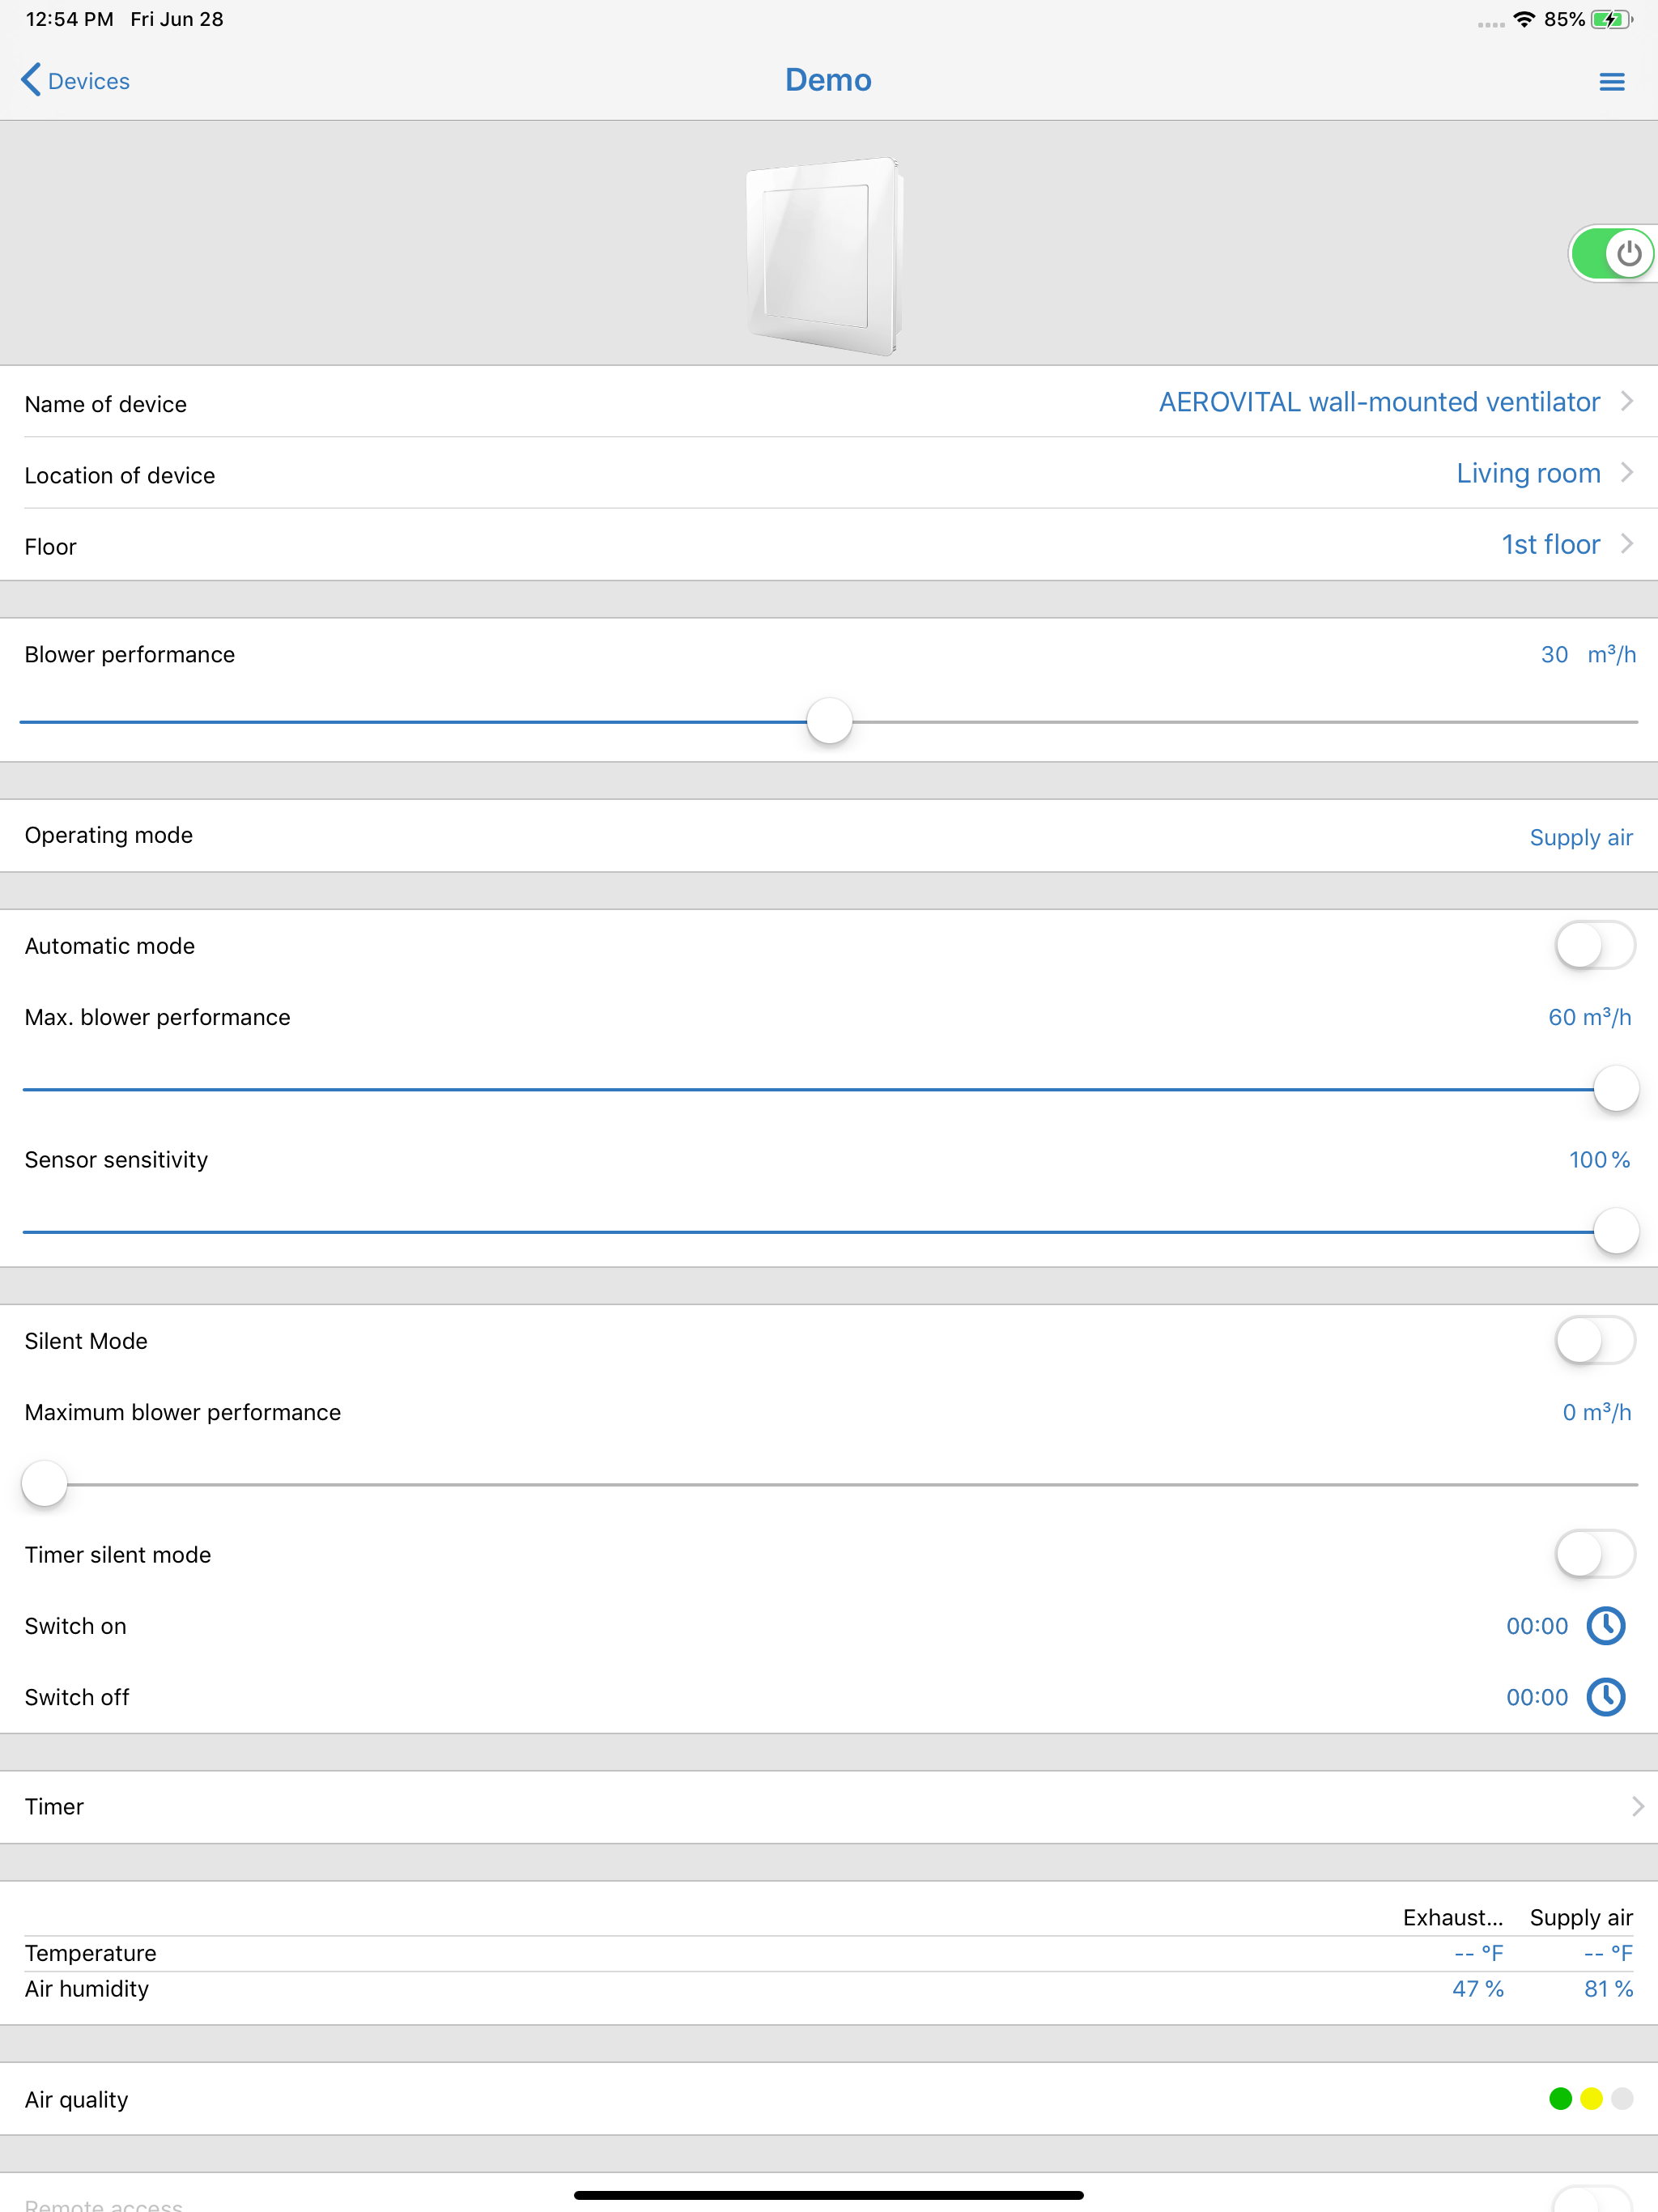Tap the back chevron to Devices
Screen dimensions: 1658x2212
(31, 80)
